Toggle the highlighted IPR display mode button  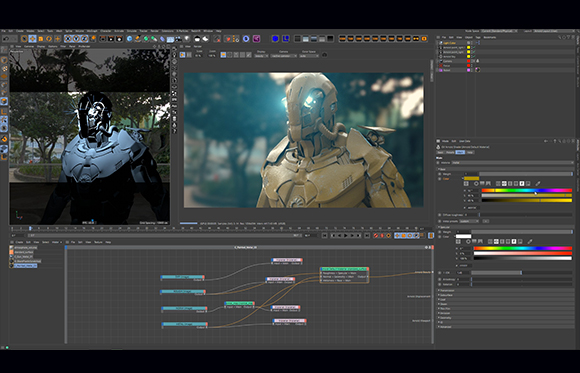coord(223,55)
